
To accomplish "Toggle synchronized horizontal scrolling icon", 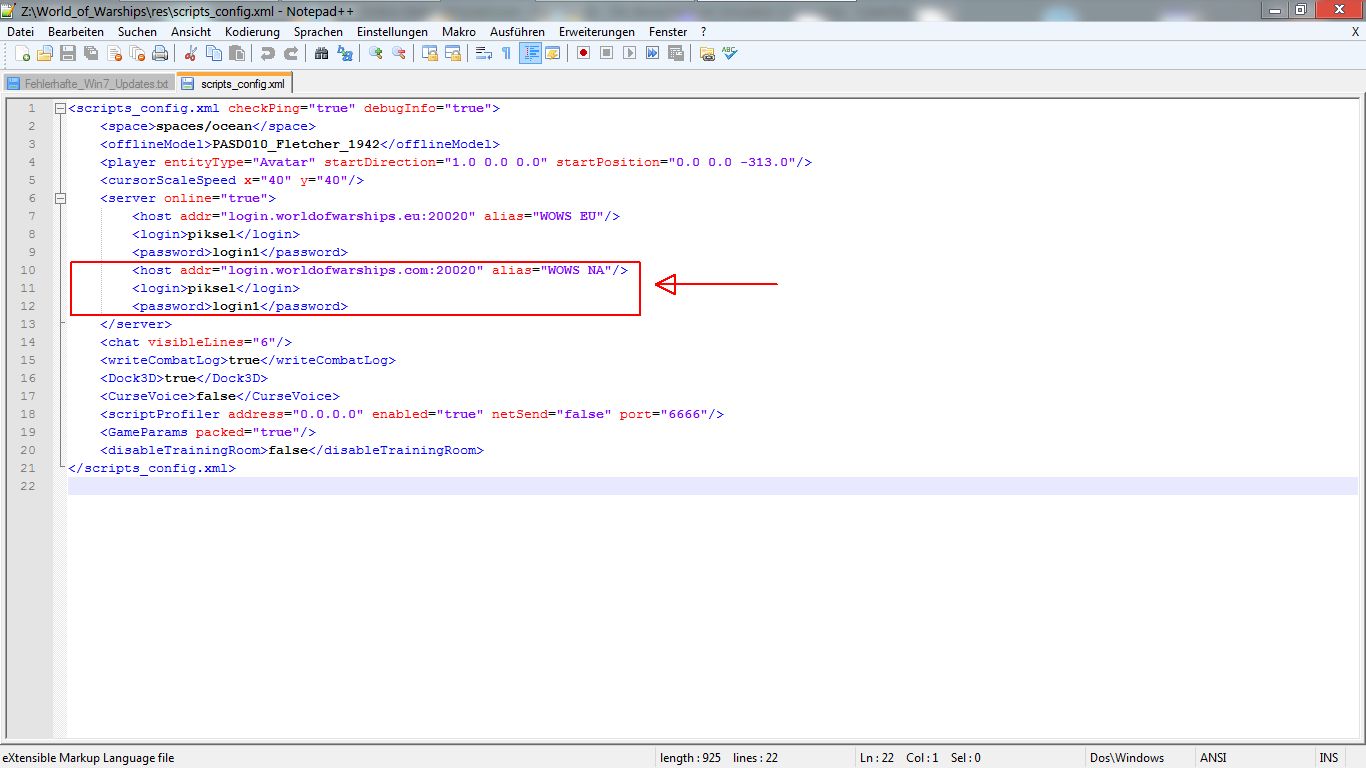I will [453, 53].
